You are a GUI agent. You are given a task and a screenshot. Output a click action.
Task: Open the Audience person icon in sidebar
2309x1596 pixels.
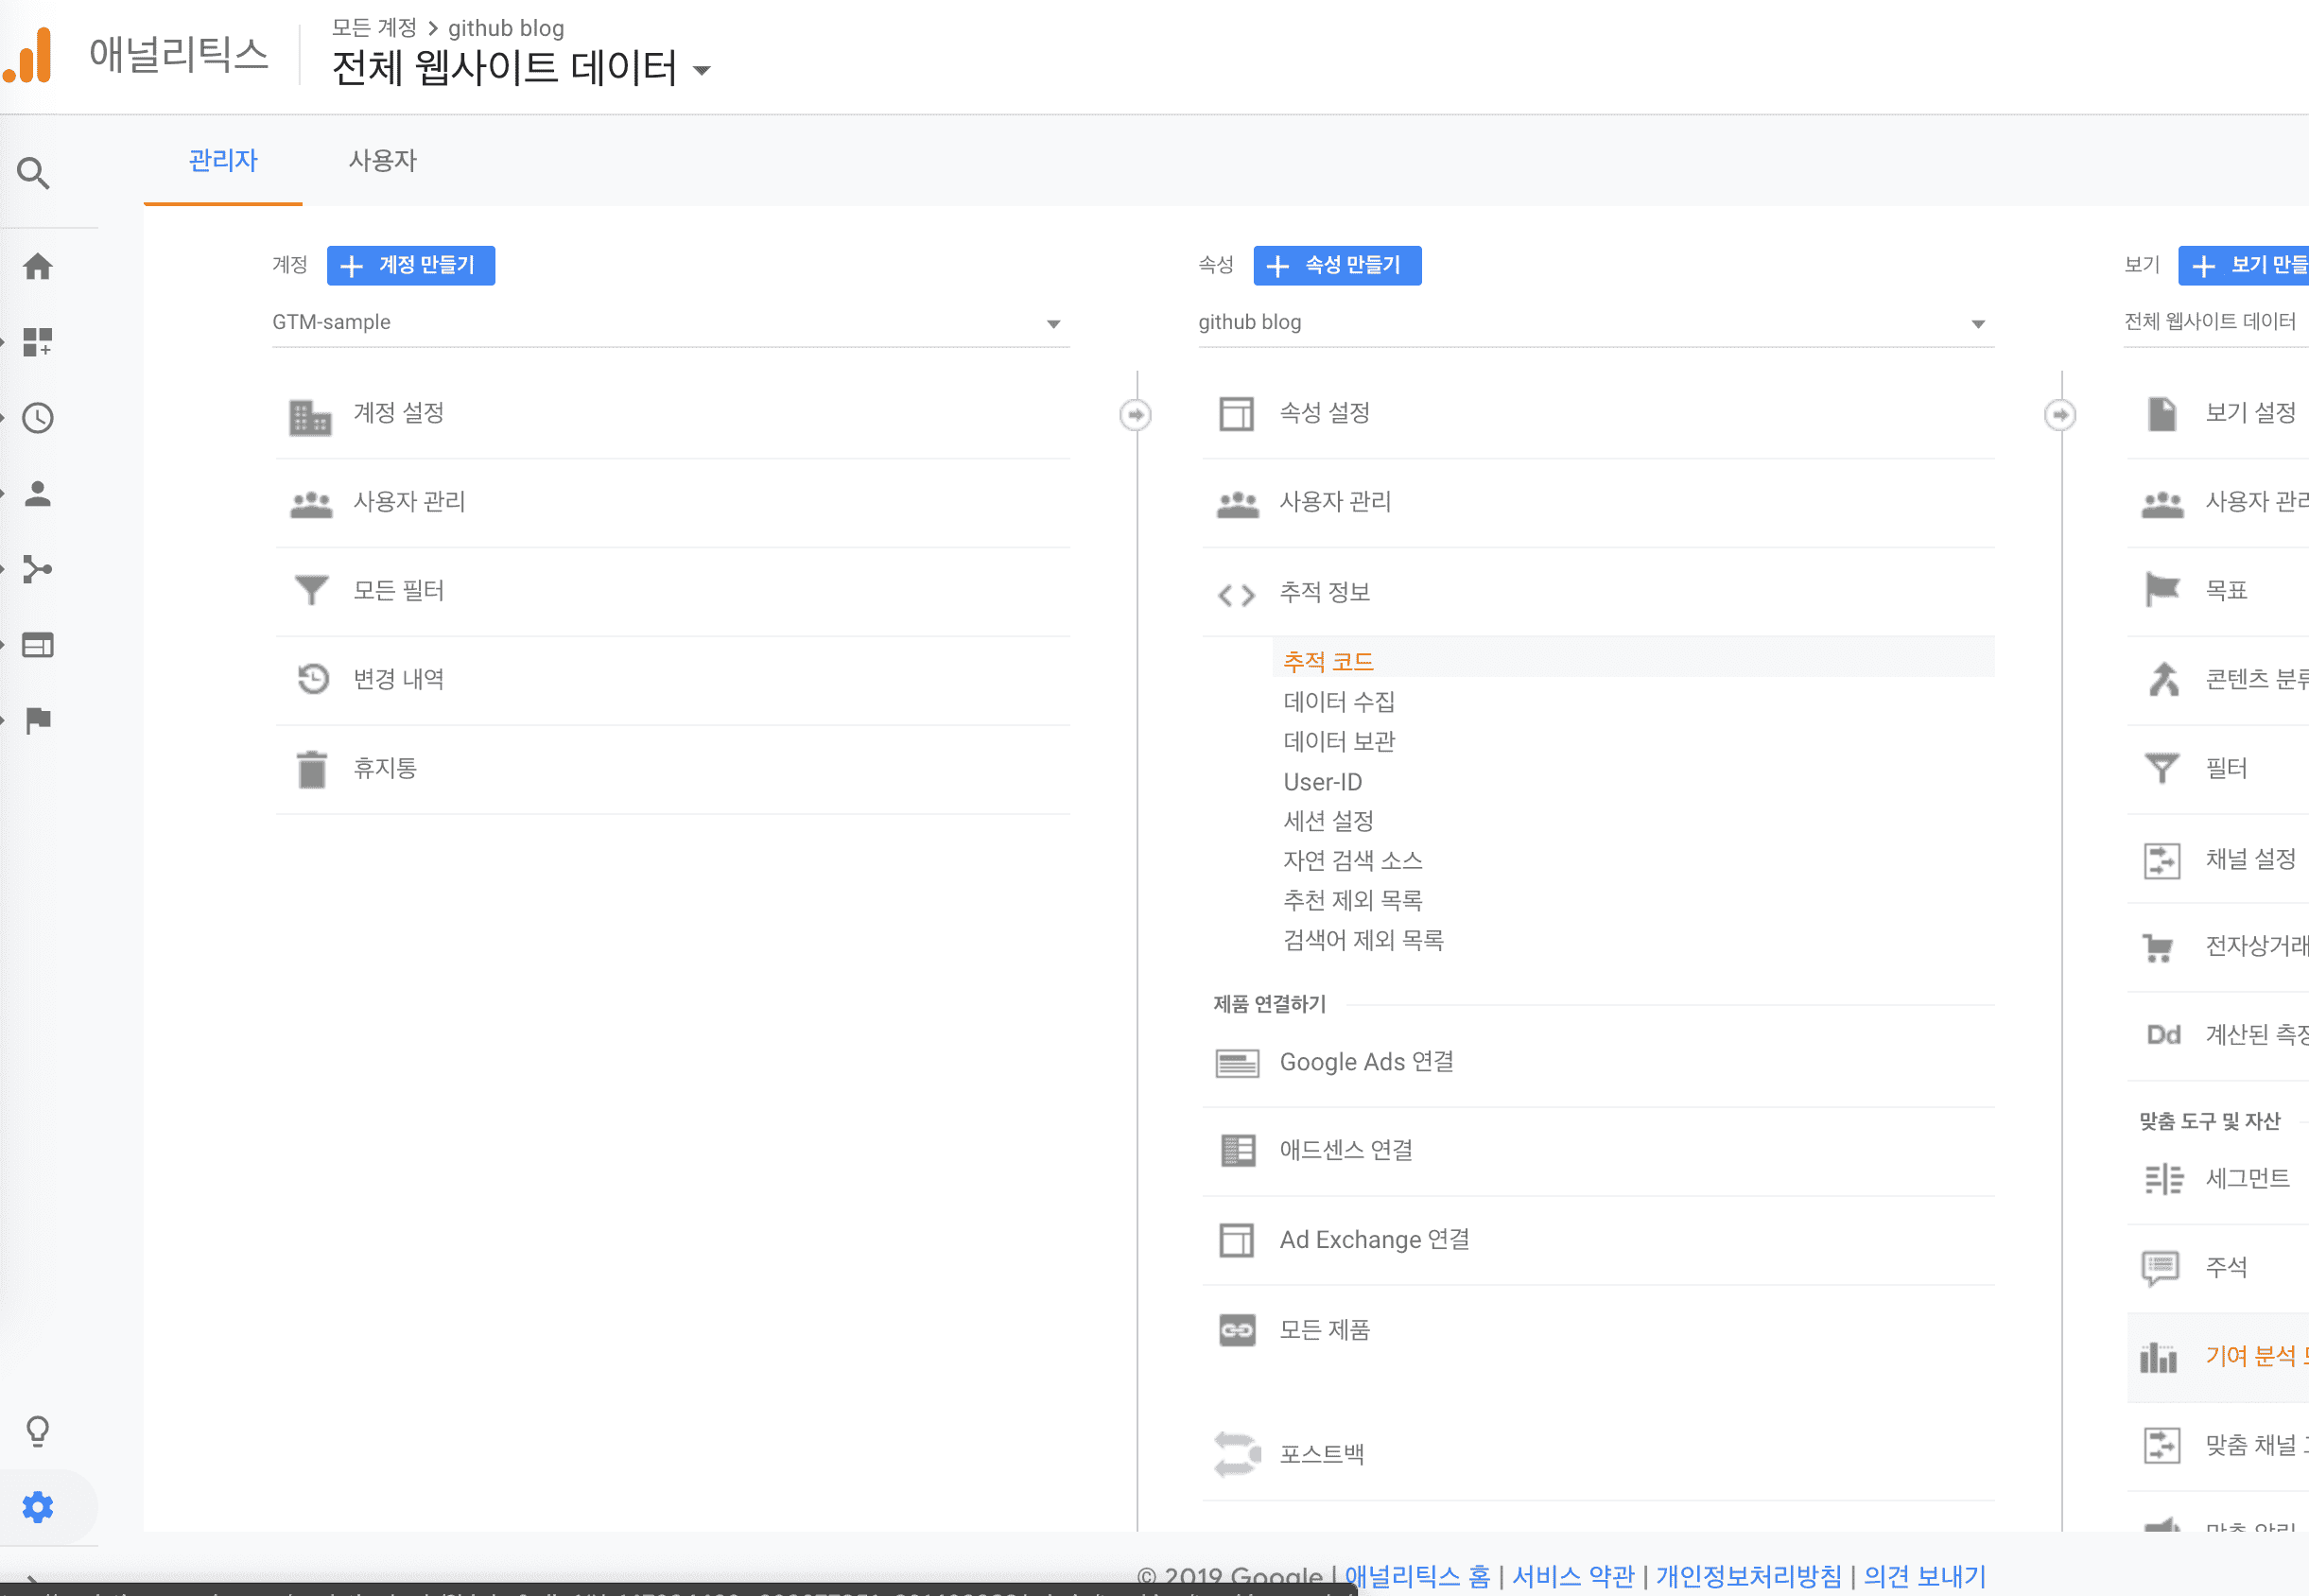click(x=38, y=494)
